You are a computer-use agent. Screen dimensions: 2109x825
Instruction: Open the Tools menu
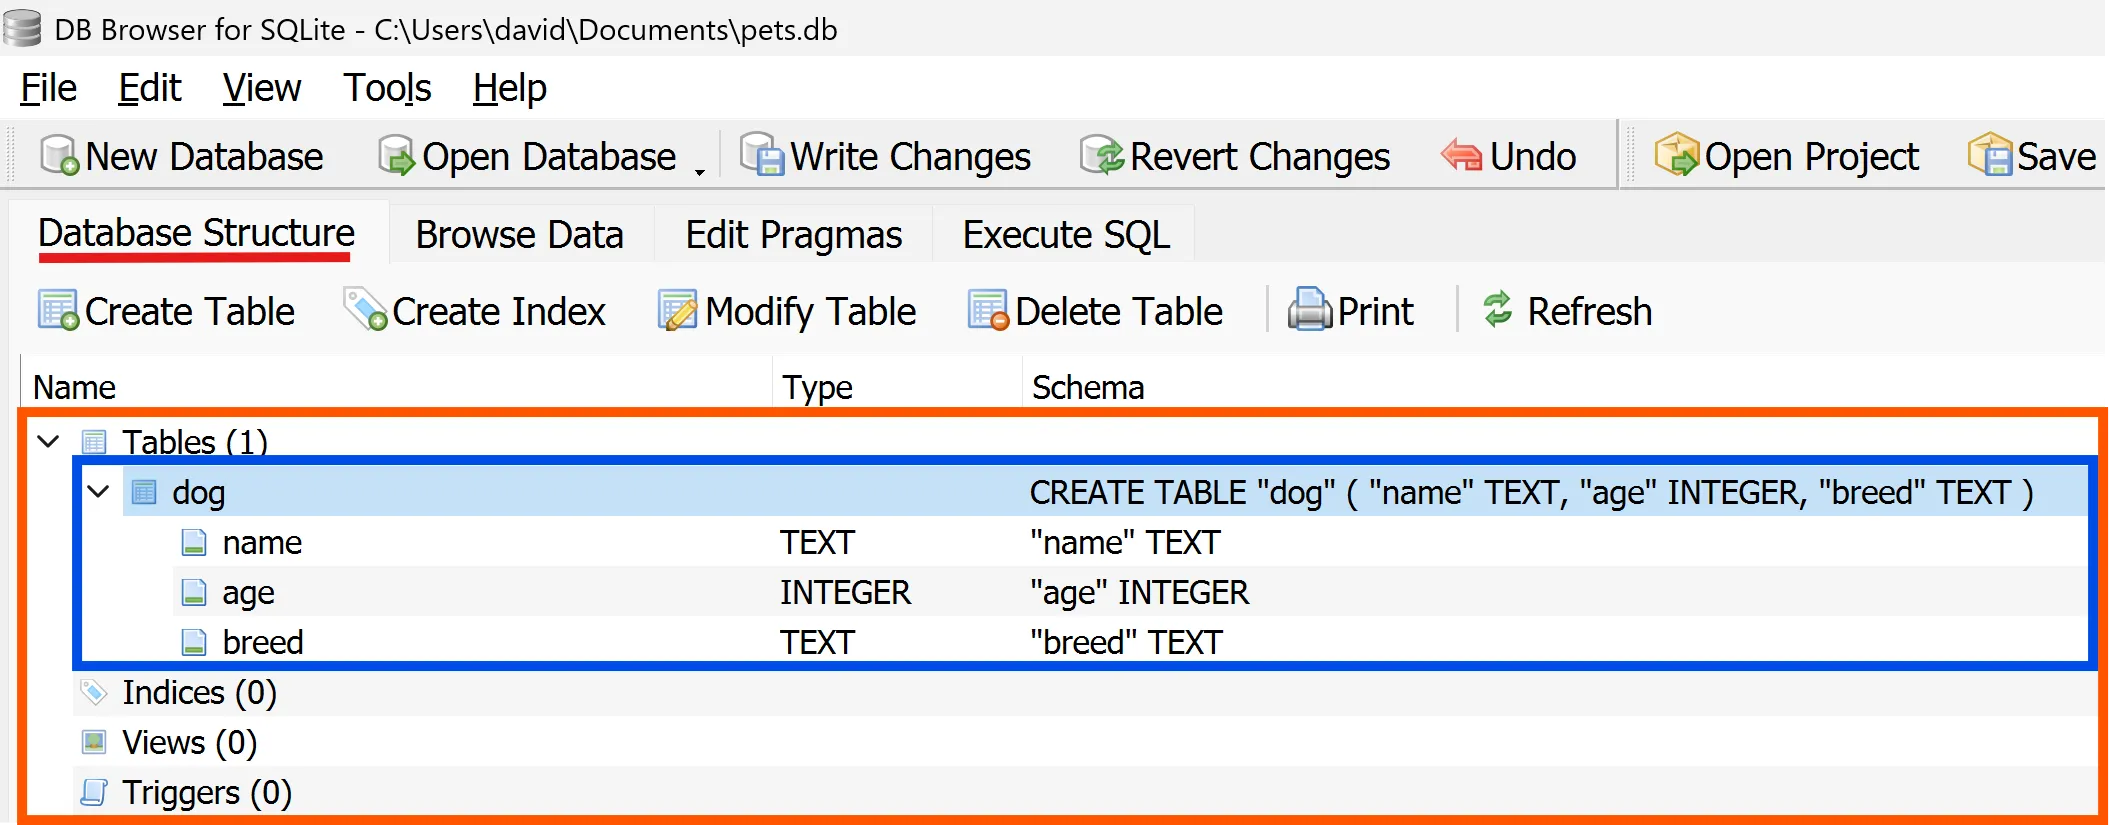[x=387, y=88]
